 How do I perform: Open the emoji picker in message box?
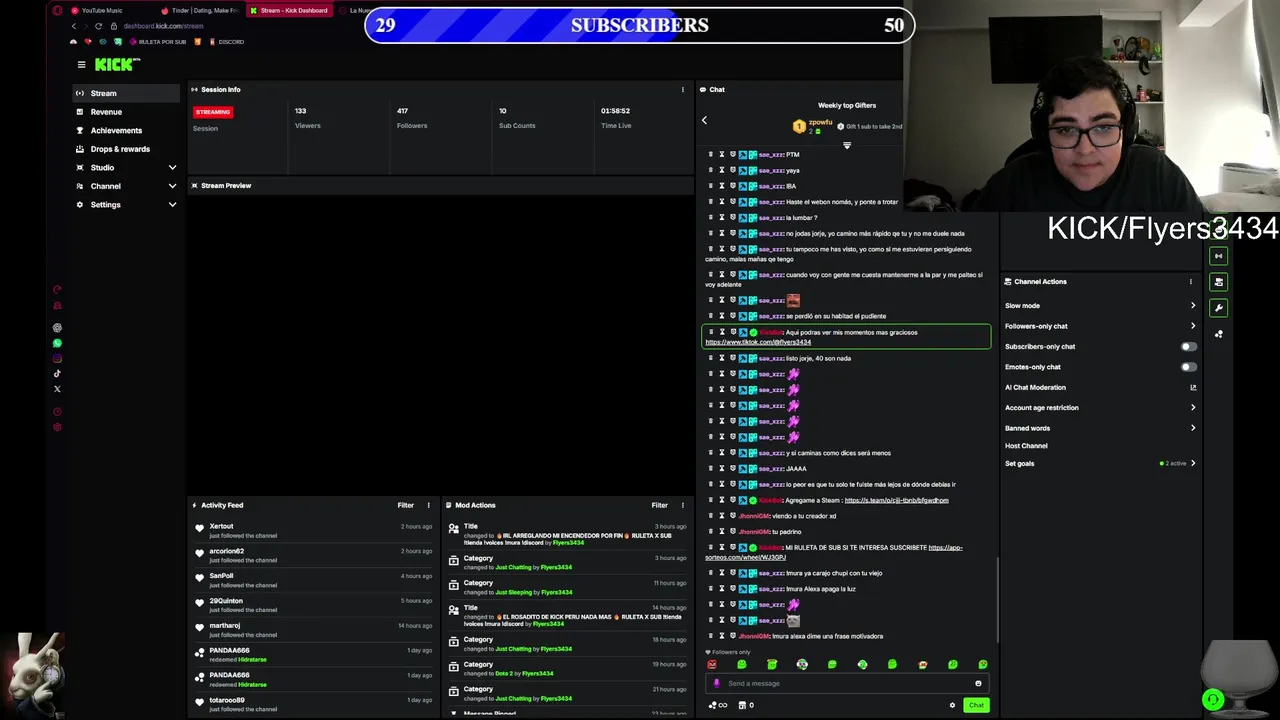pos(978,683)
